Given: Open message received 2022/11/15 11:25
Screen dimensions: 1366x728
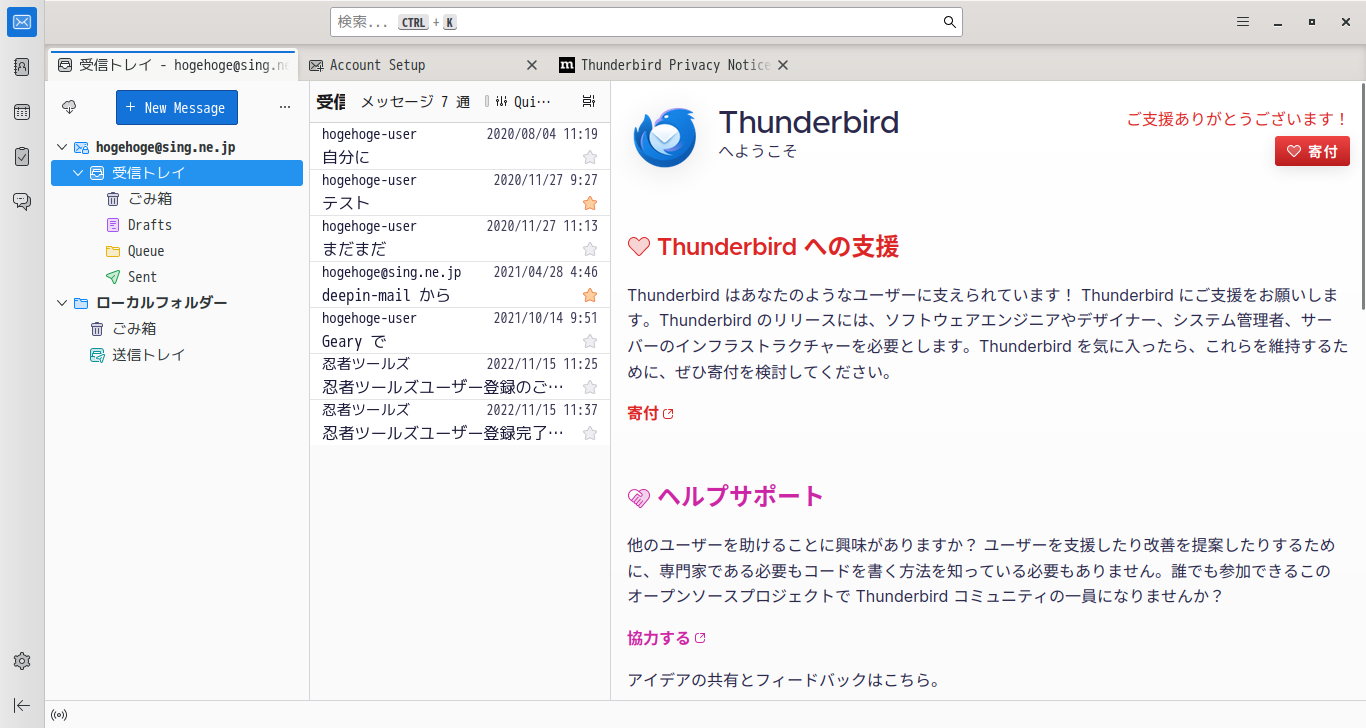Looking at the screenshot, I should (x=460, y=376).
